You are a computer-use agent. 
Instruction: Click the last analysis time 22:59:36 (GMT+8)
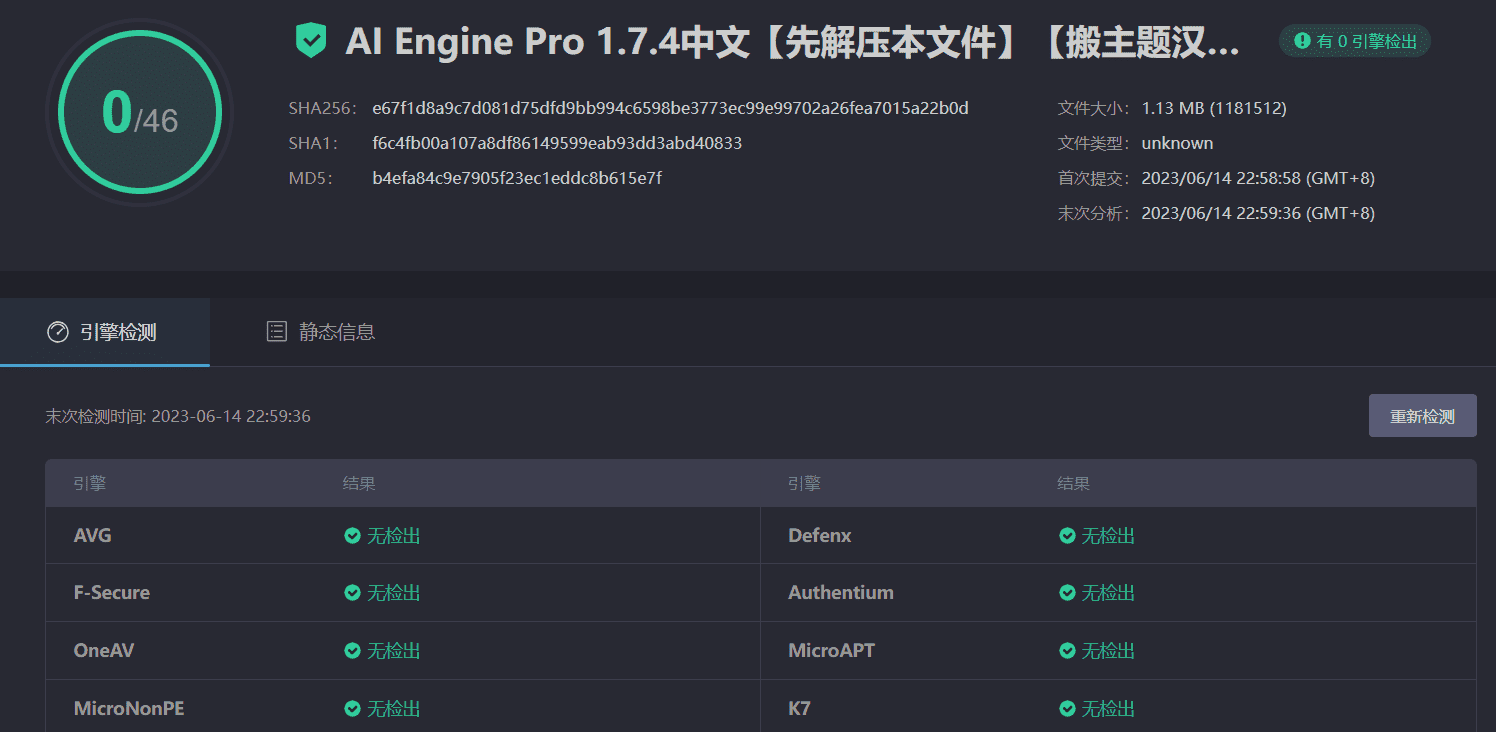coord(1258,213)
